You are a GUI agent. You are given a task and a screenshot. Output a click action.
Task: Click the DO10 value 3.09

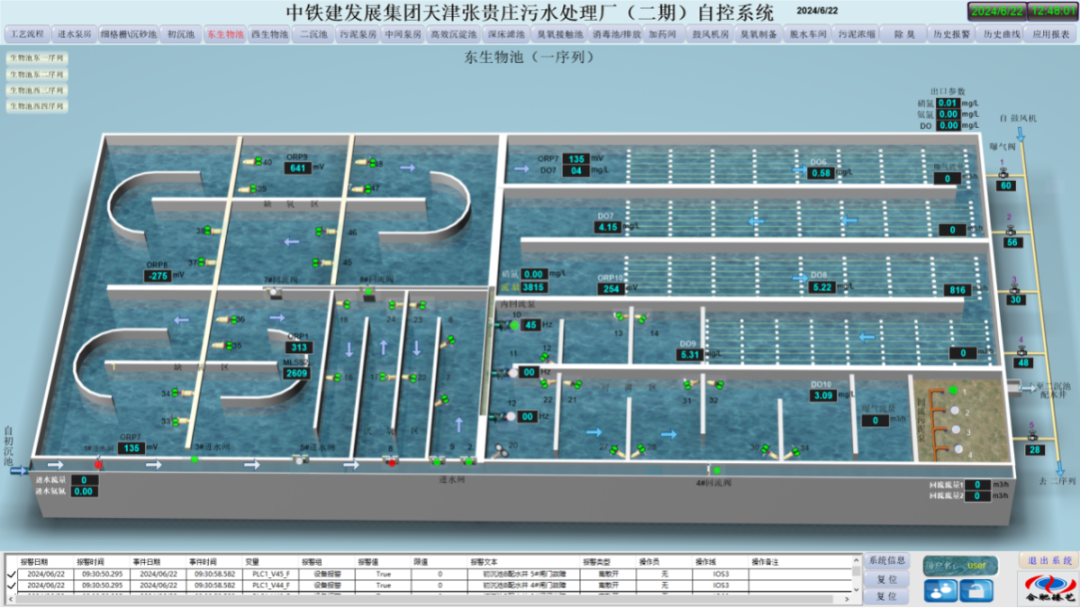(x=823, y=395)
